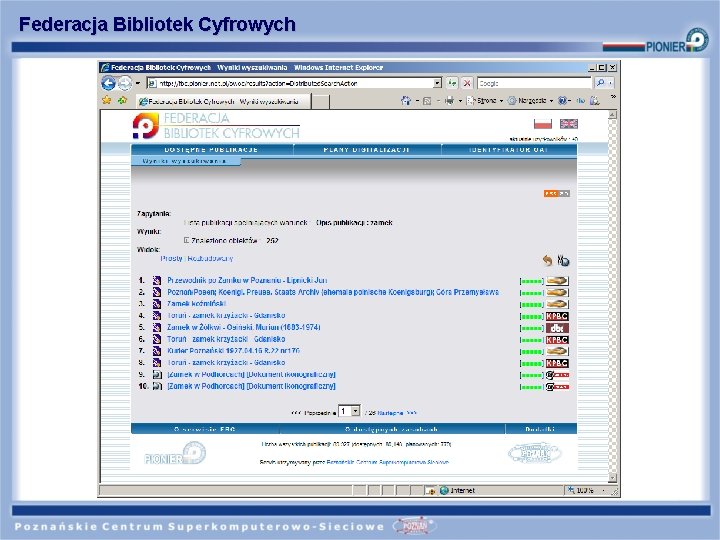Image resolution: width=720 pixels, height=540 pixels.
Task: Click library logo on result 10
Action: tap(557, 387)
